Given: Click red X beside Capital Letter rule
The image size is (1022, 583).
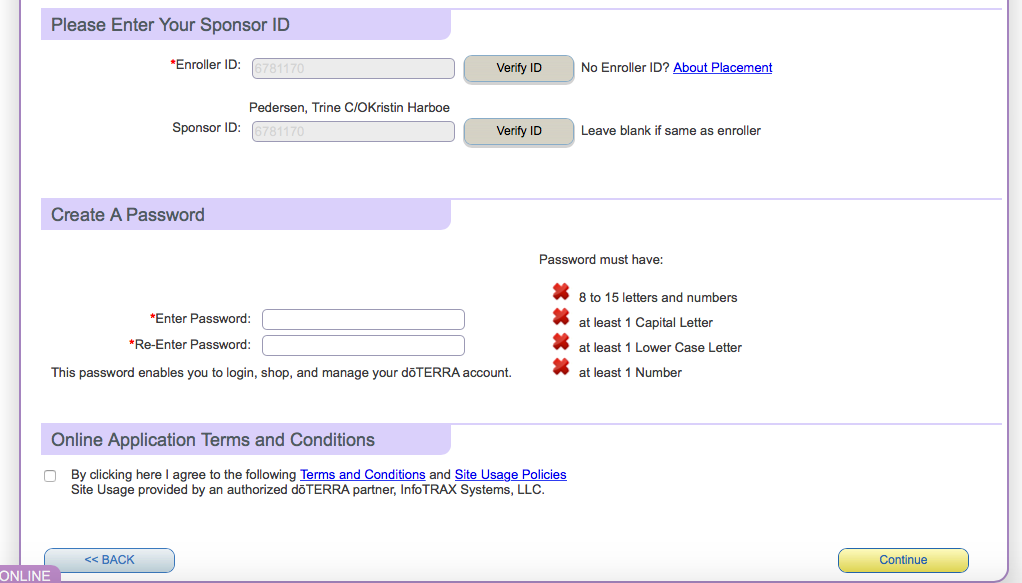Looking at the screenshot, I should click(561, 316).
